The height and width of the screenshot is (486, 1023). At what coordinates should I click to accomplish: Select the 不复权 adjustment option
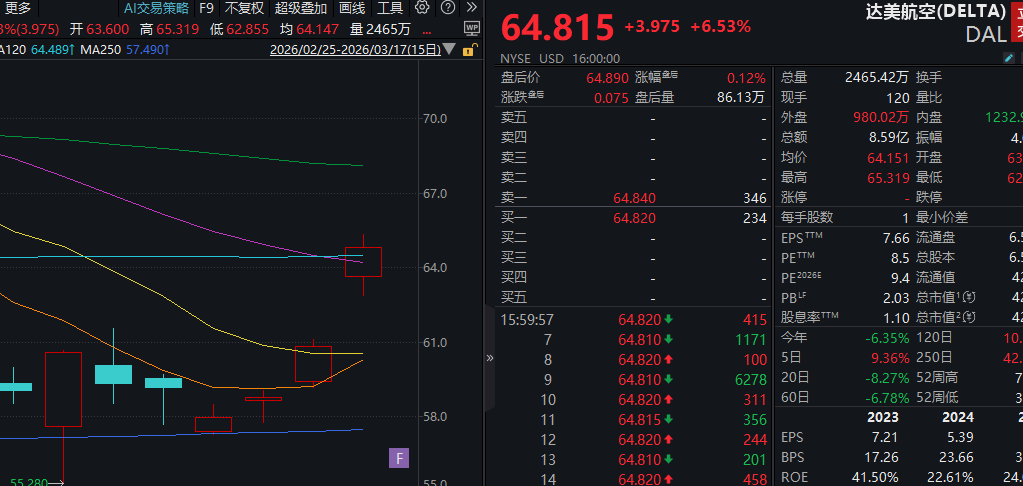(x=244, y=8)
